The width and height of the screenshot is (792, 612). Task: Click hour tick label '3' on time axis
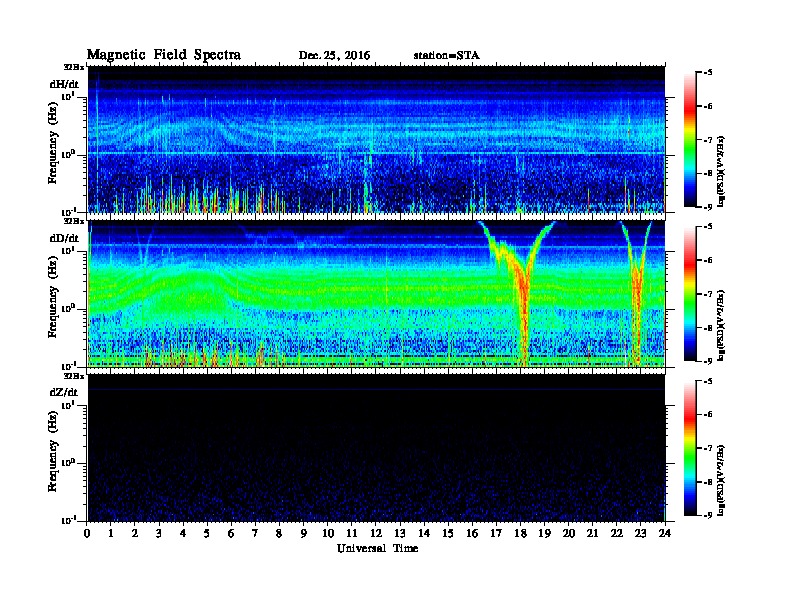pos(159,534)
